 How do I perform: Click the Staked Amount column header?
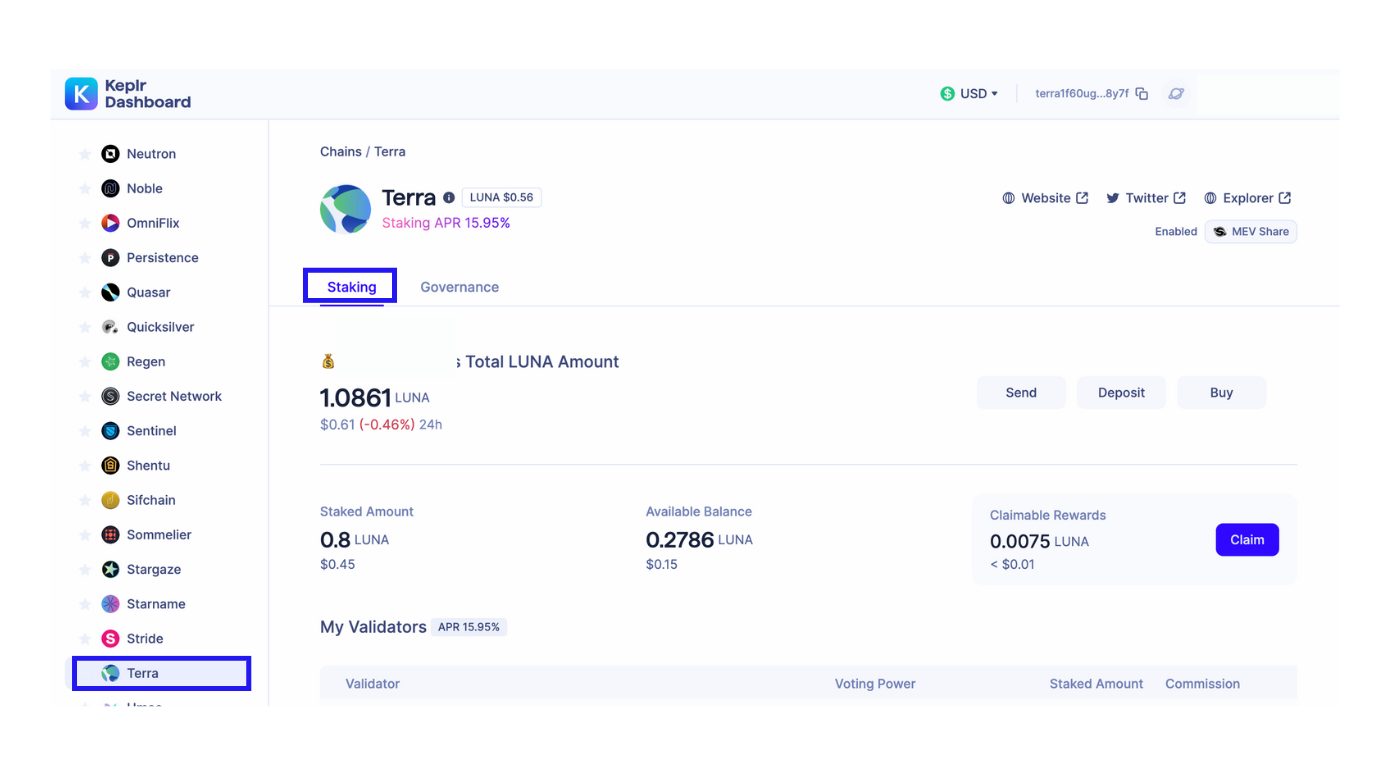pos(1096,684)
